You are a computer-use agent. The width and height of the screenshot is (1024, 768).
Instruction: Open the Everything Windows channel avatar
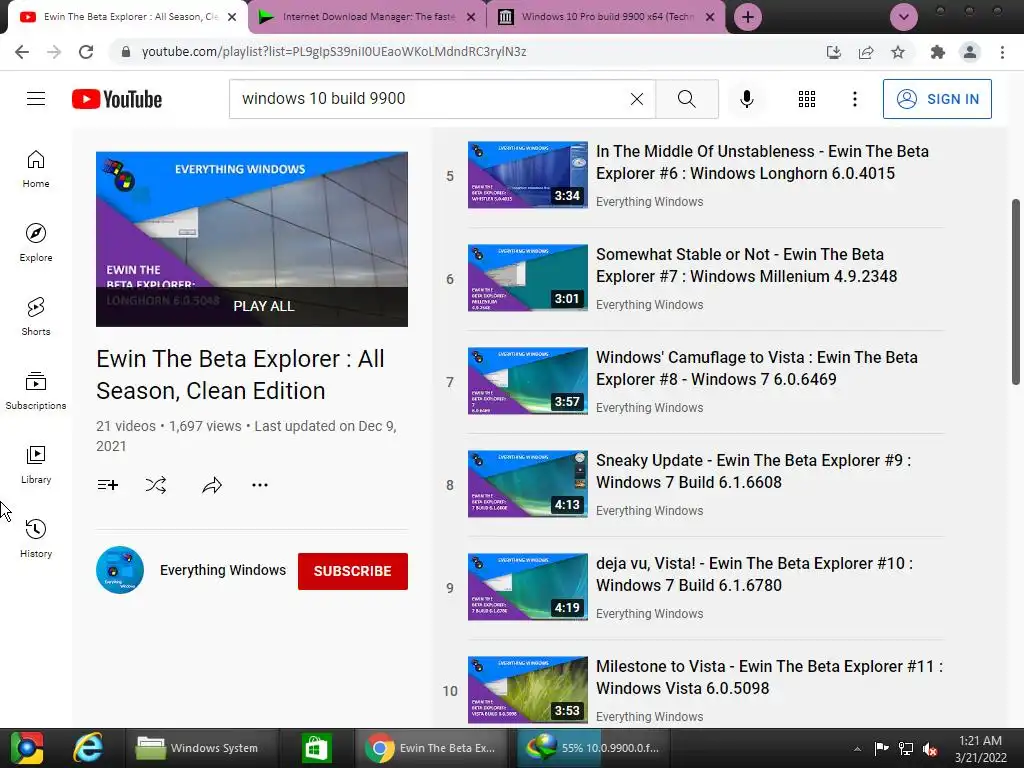120,570
